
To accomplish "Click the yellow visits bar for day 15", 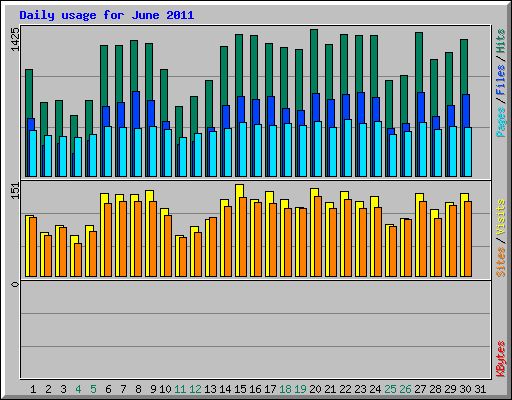I will point(239,191).
